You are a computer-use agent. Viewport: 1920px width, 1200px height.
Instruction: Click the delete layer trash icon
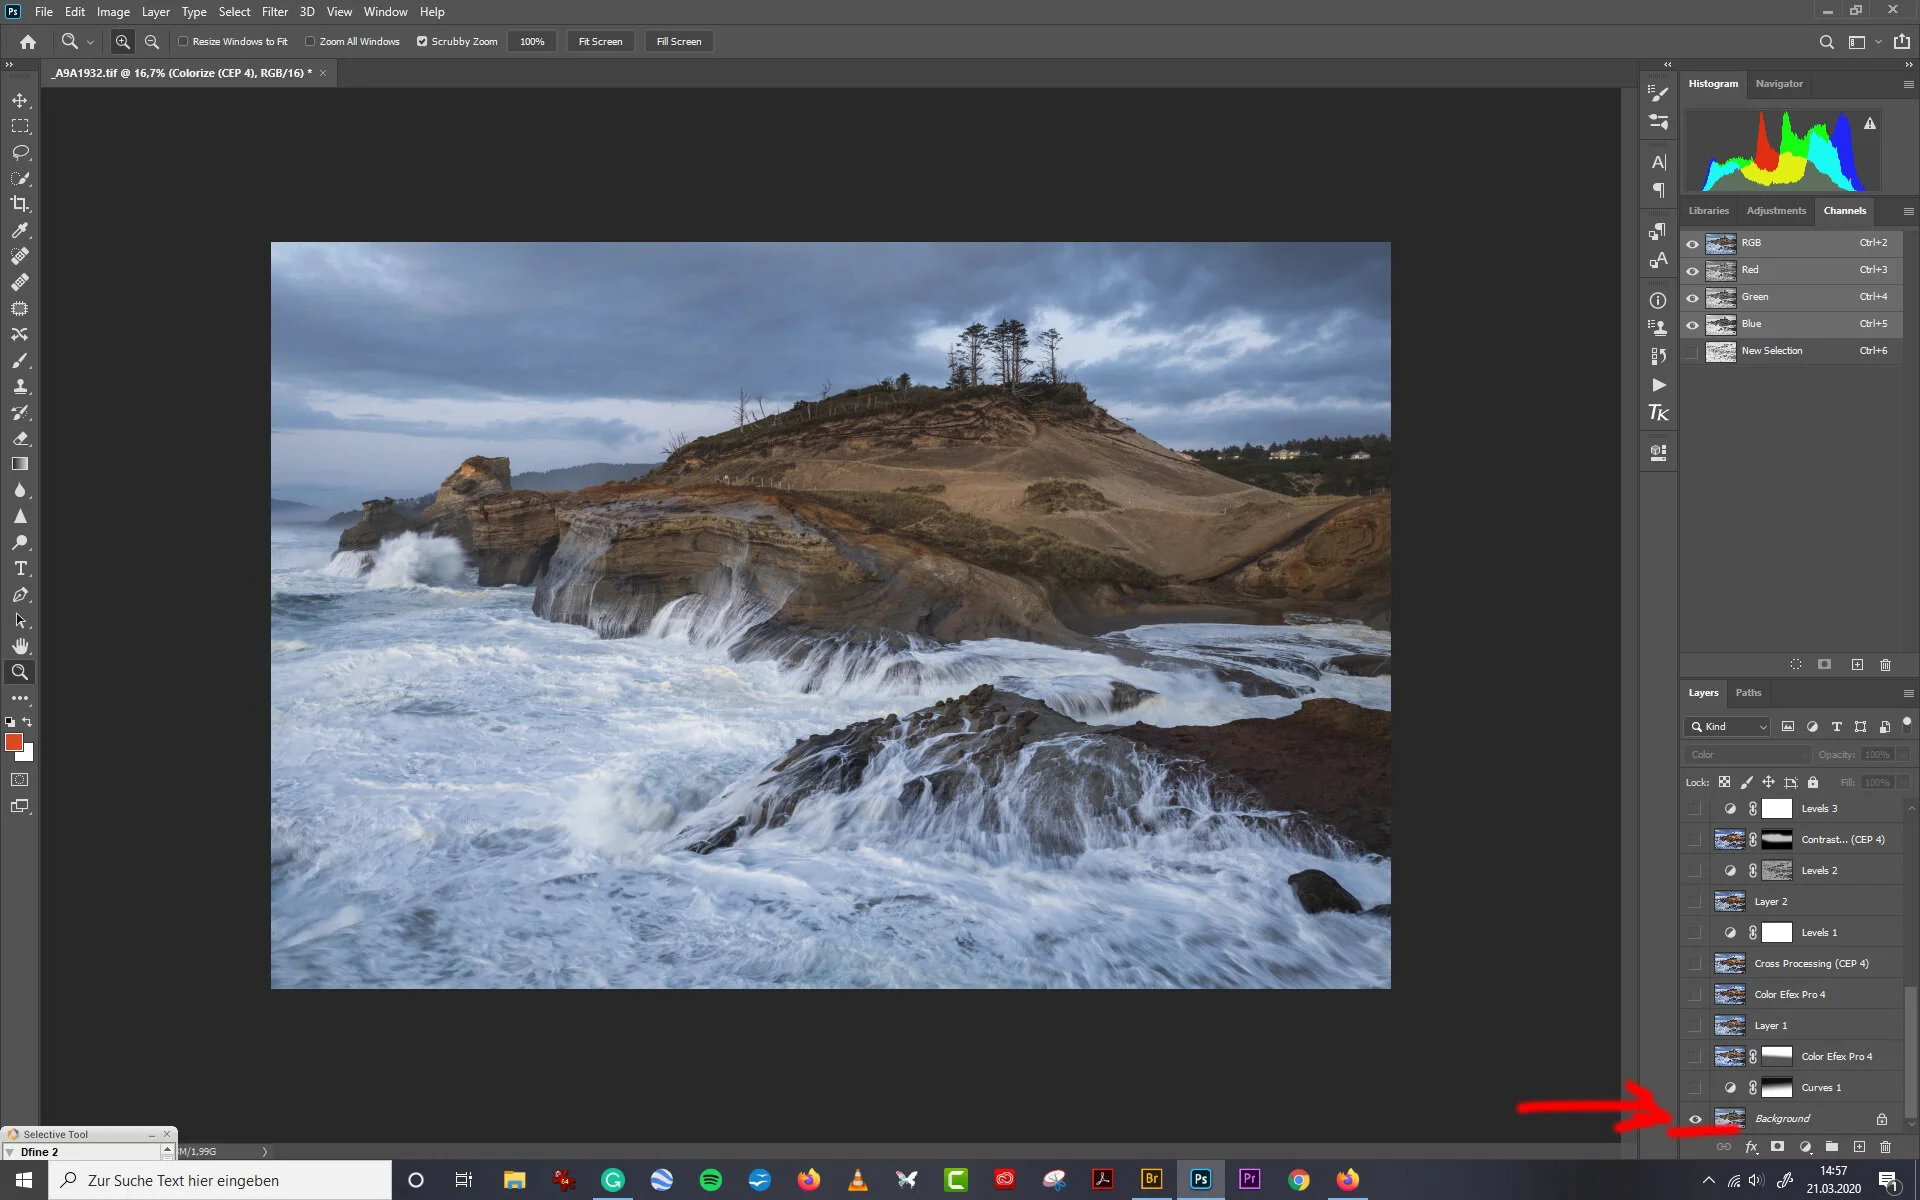(1885, 1147)
